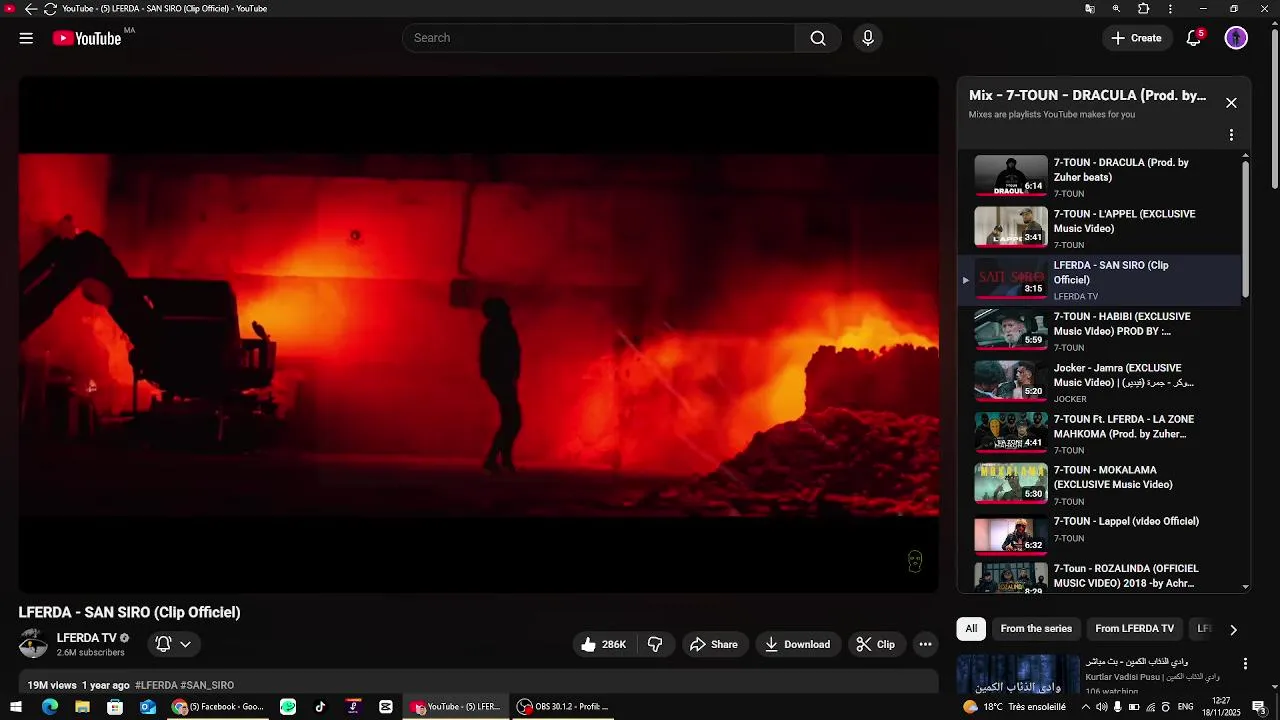The image size is (1280, 720).
Task: Open the browser three-dot menu
Action: (1171, 9)
